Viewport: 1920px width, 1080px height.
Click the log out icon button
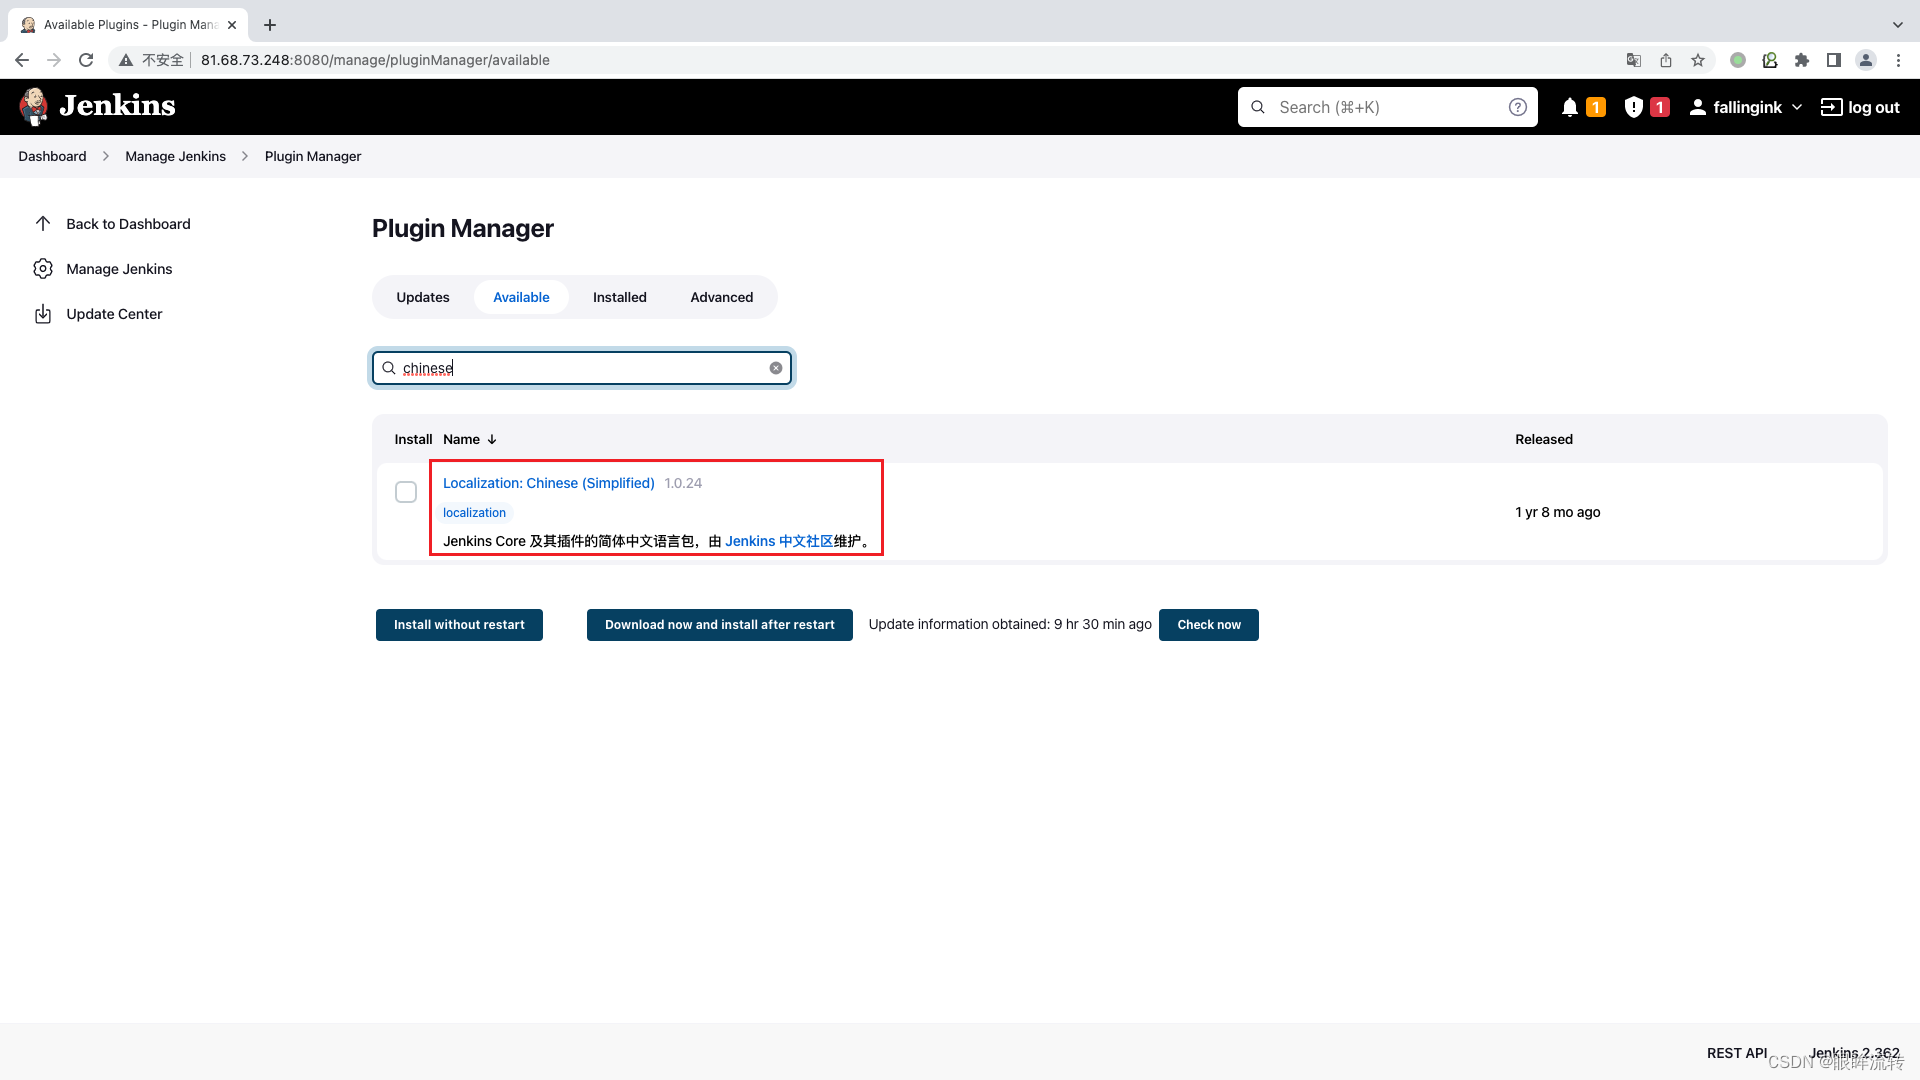coord(1831,107)
